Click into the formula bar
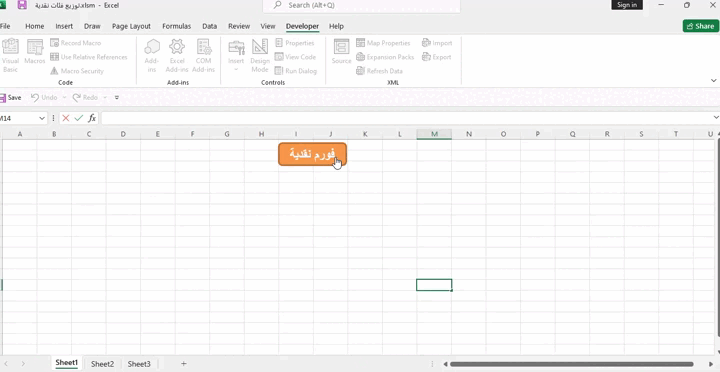 (406, 118)
